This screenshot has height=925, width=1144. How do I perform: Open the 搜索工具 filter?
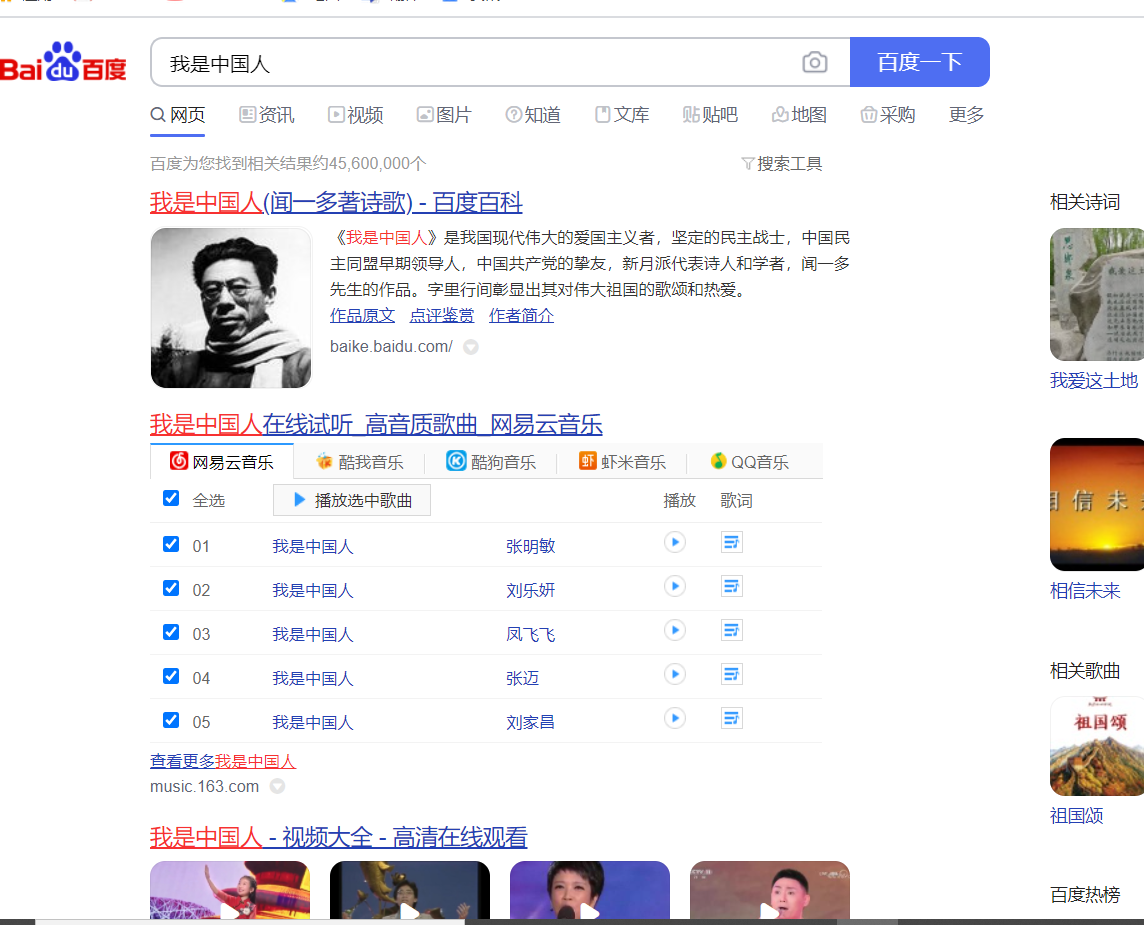point(781,163)
